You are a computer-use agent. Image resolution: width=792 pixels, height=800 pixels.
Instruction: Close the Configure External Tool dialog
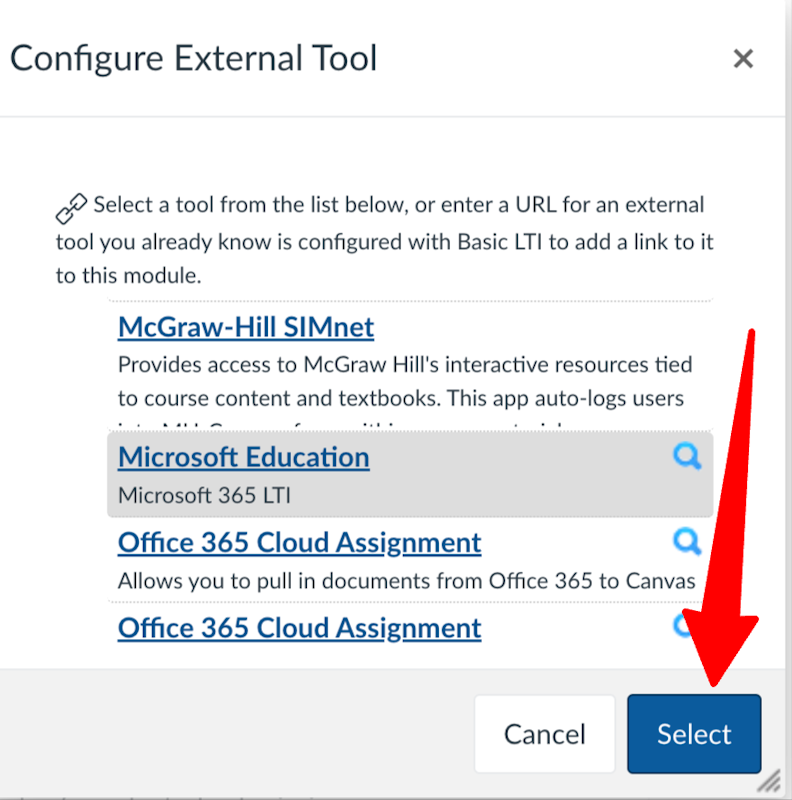pos(743,58)
